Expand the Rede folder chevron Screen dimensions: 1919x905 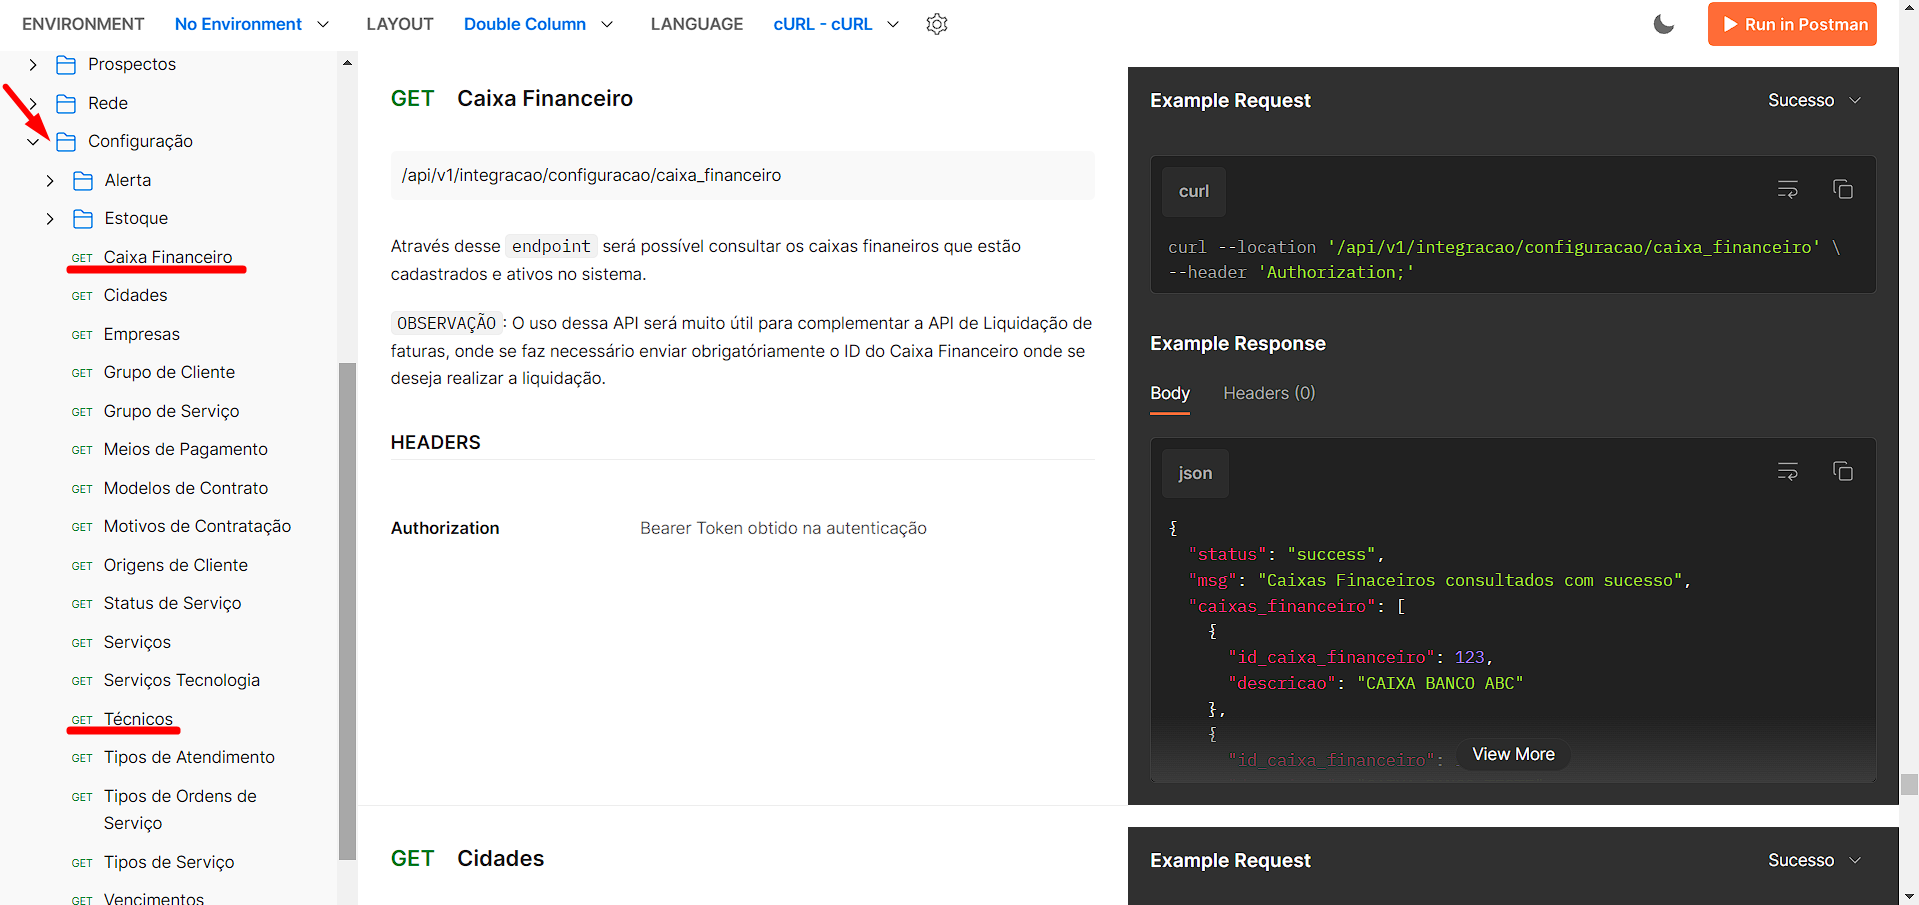pos(33,103)
